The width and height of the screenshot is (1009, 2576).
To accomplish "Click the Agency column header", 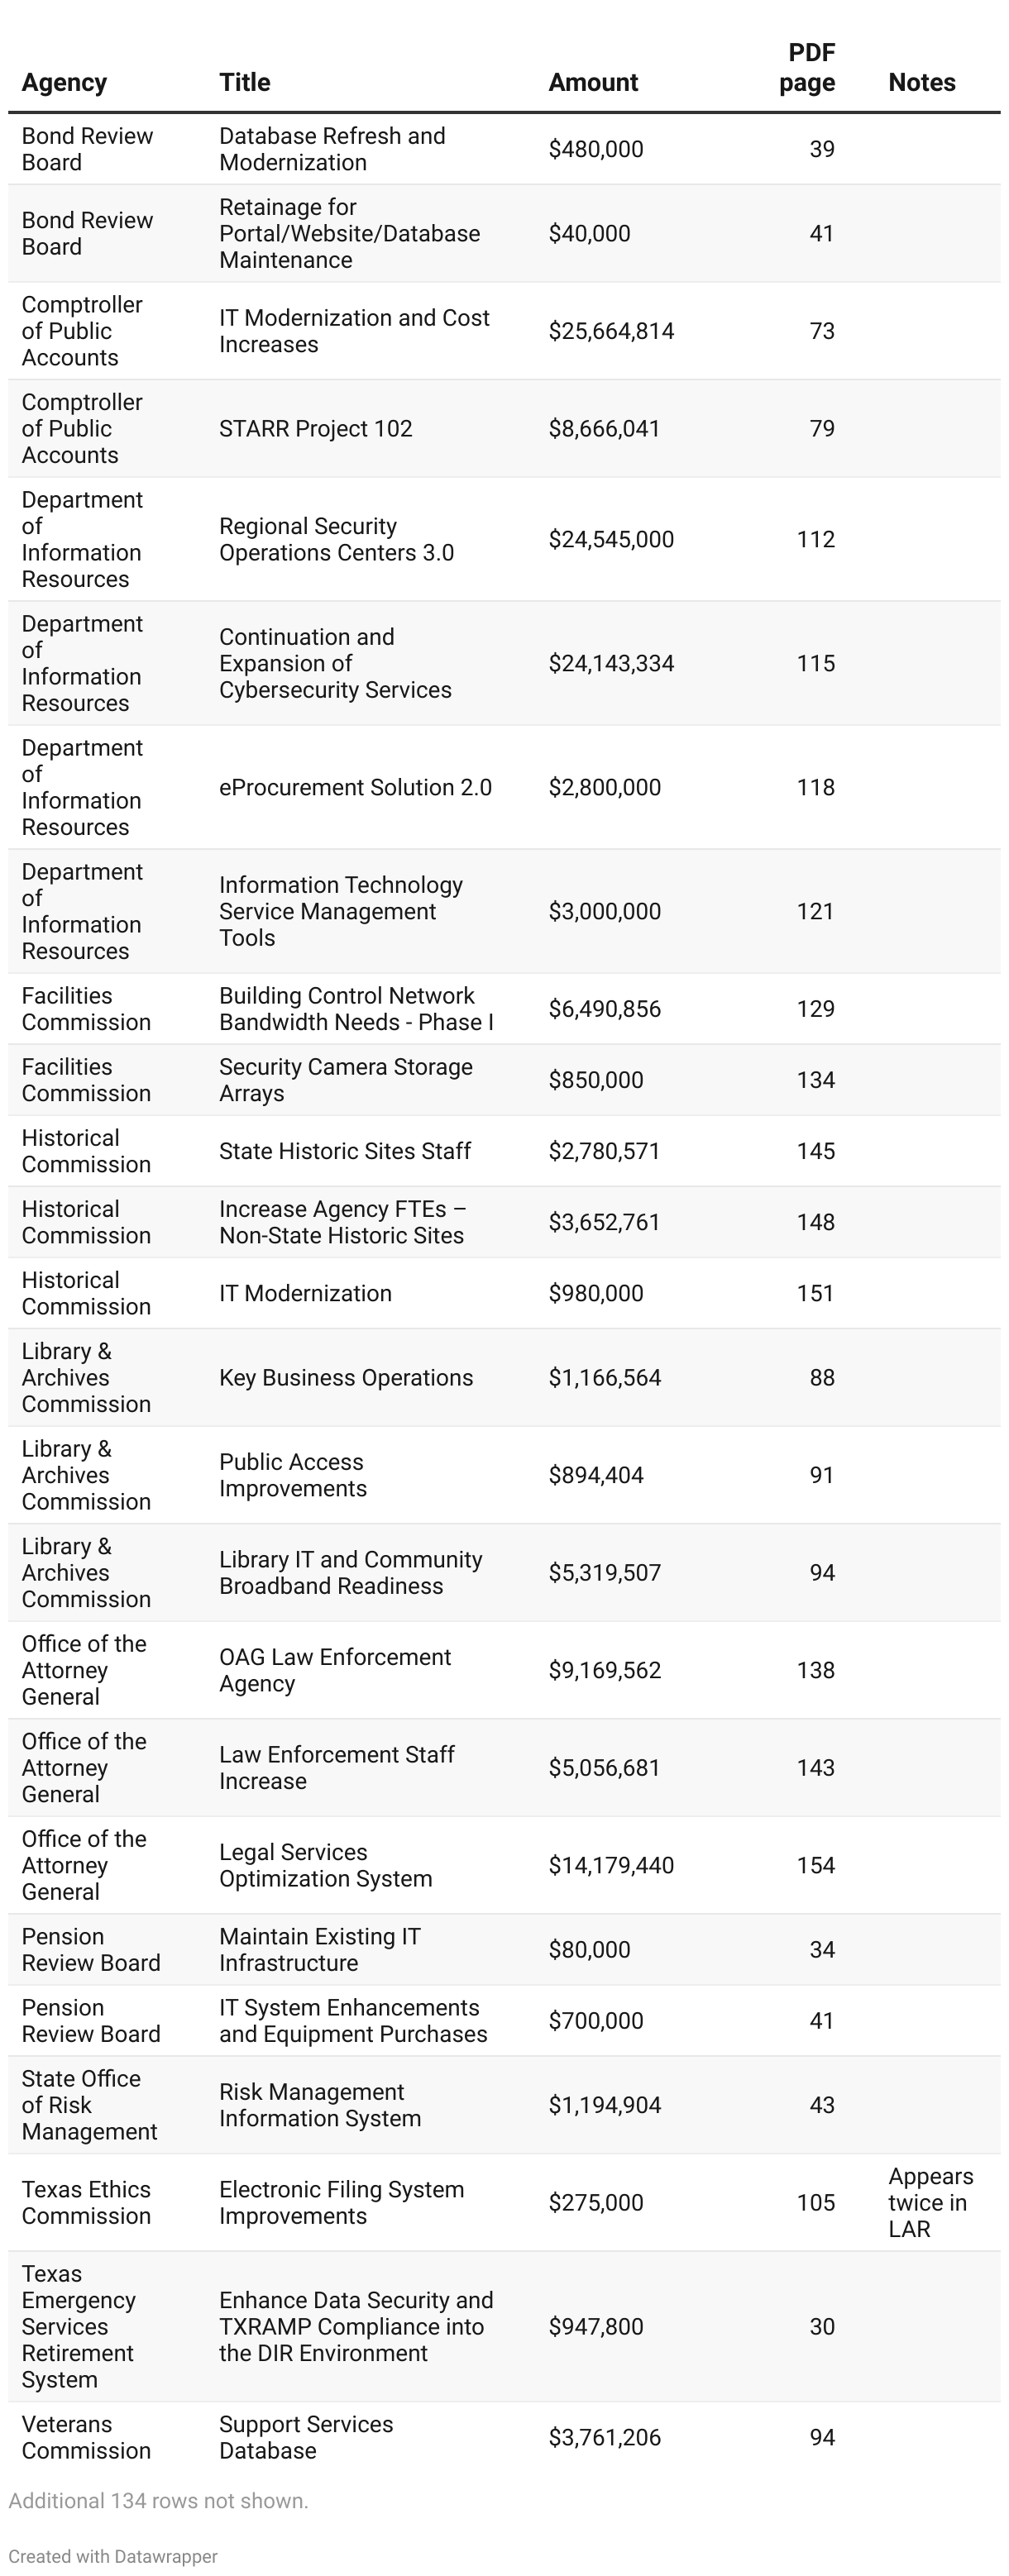I will [x=64, y=82].
